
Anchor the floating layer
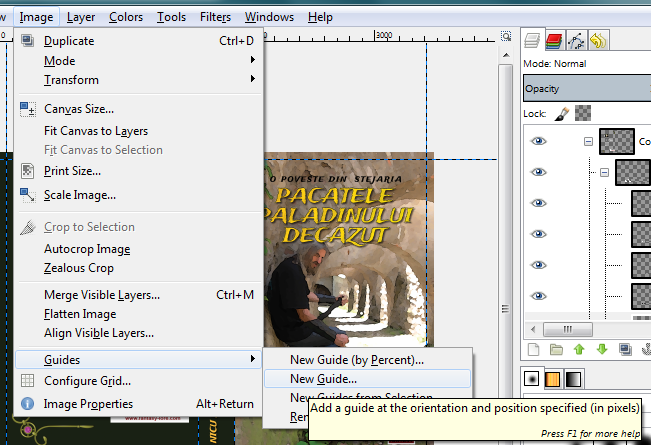[x=646, y=350]
